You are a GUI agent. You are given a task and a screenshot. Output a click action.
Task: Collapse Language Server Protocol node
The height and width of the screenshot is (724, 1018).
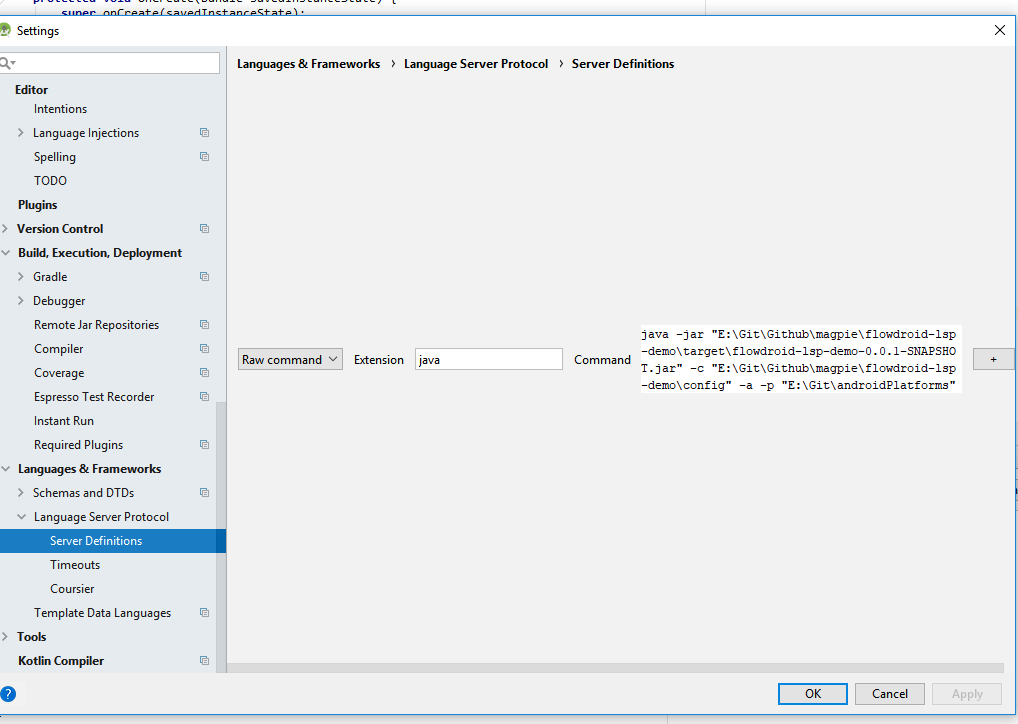click(21, 517)
